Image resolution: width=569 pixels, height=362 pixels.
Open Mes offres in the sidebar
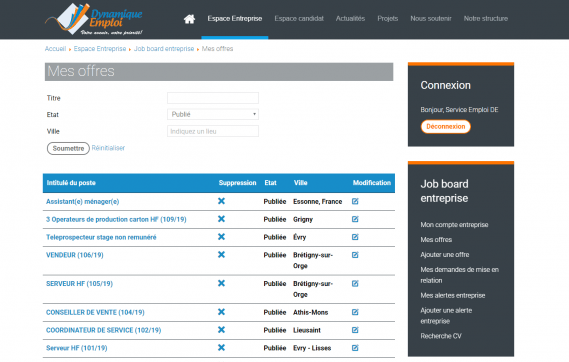pyautogui.click(x=436, y=239)
